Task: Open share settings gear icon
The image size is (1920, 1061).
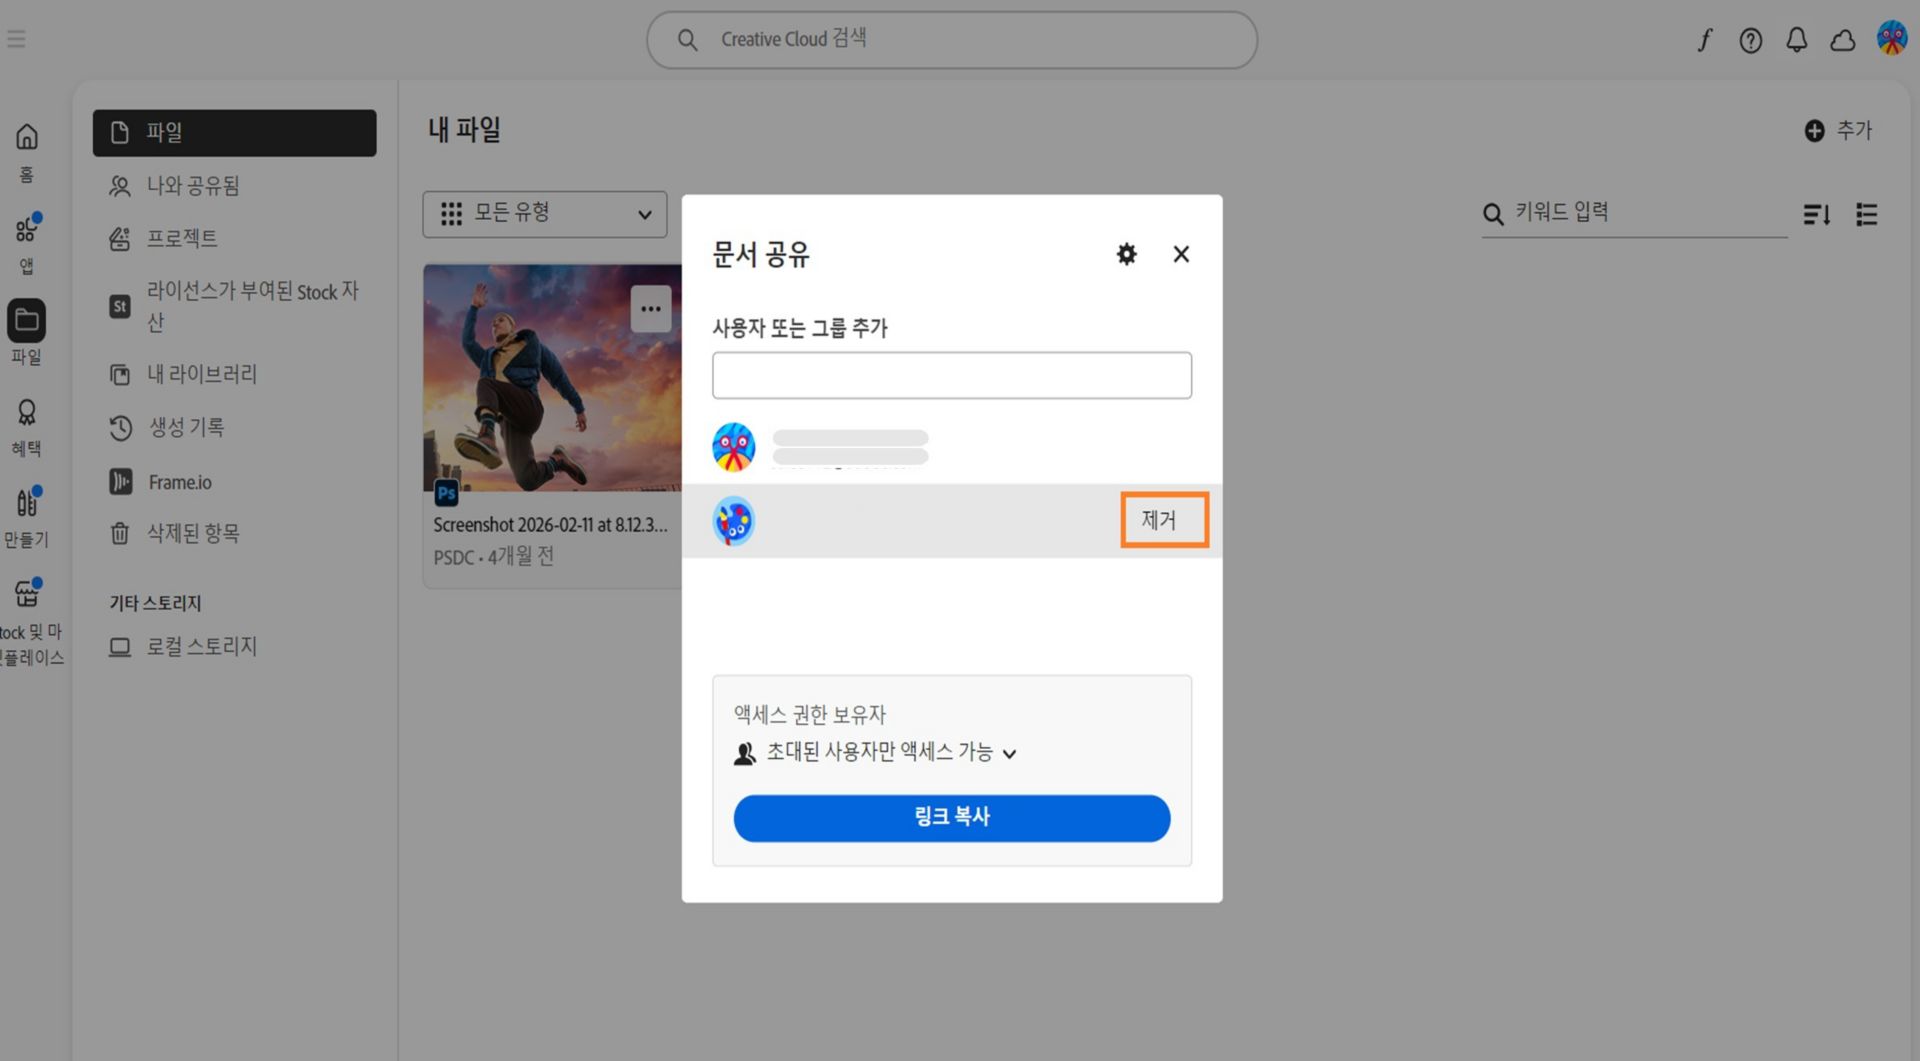Action: click(x=1126, y=254)
